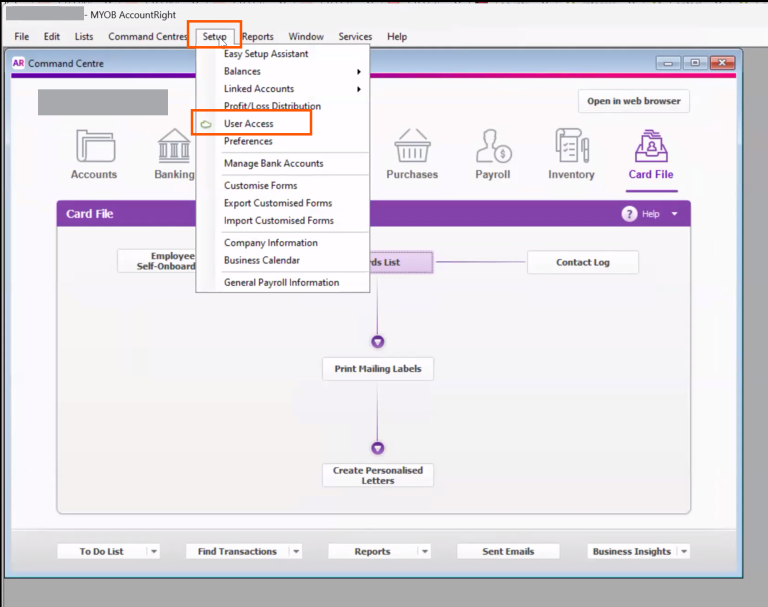Click the Cards List button
The height and width of the screenshot is (607, 768).
click(x=401, y=262)
